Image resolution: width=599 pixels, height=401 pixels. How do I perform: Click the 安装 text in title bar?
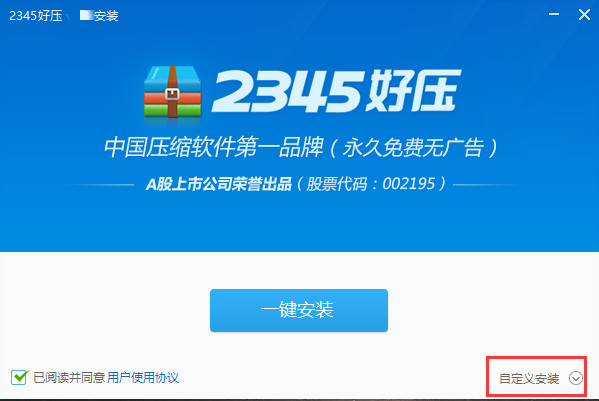click(x=106, y=16)
